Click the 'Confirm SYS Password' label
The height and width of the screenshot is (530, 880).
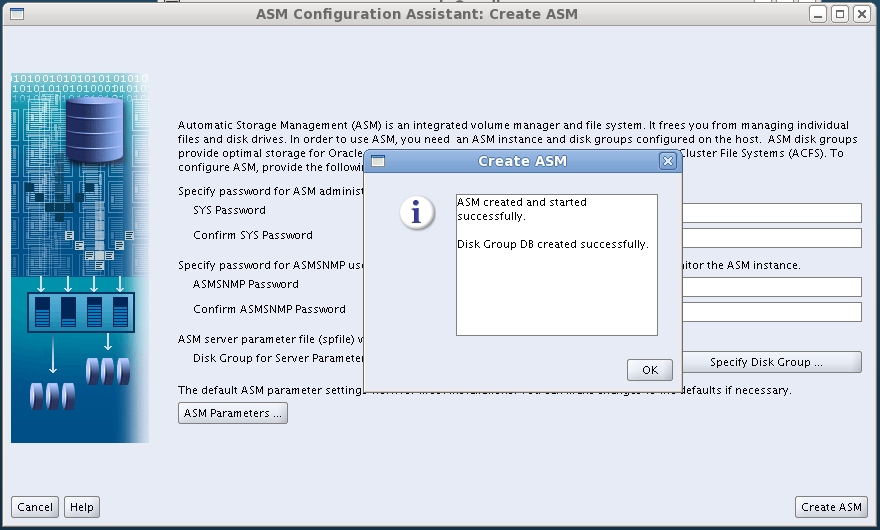coord(253,235)
